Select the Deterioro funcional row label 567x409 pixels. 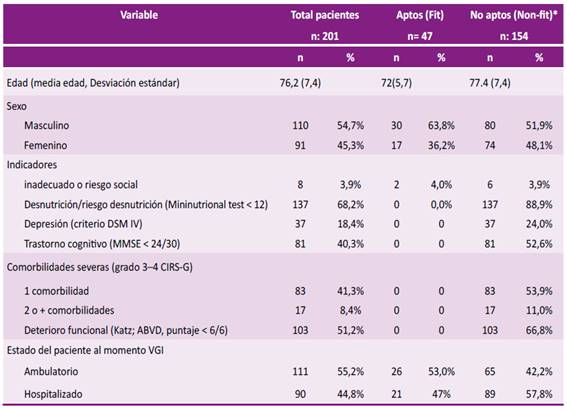pos(125,330)
